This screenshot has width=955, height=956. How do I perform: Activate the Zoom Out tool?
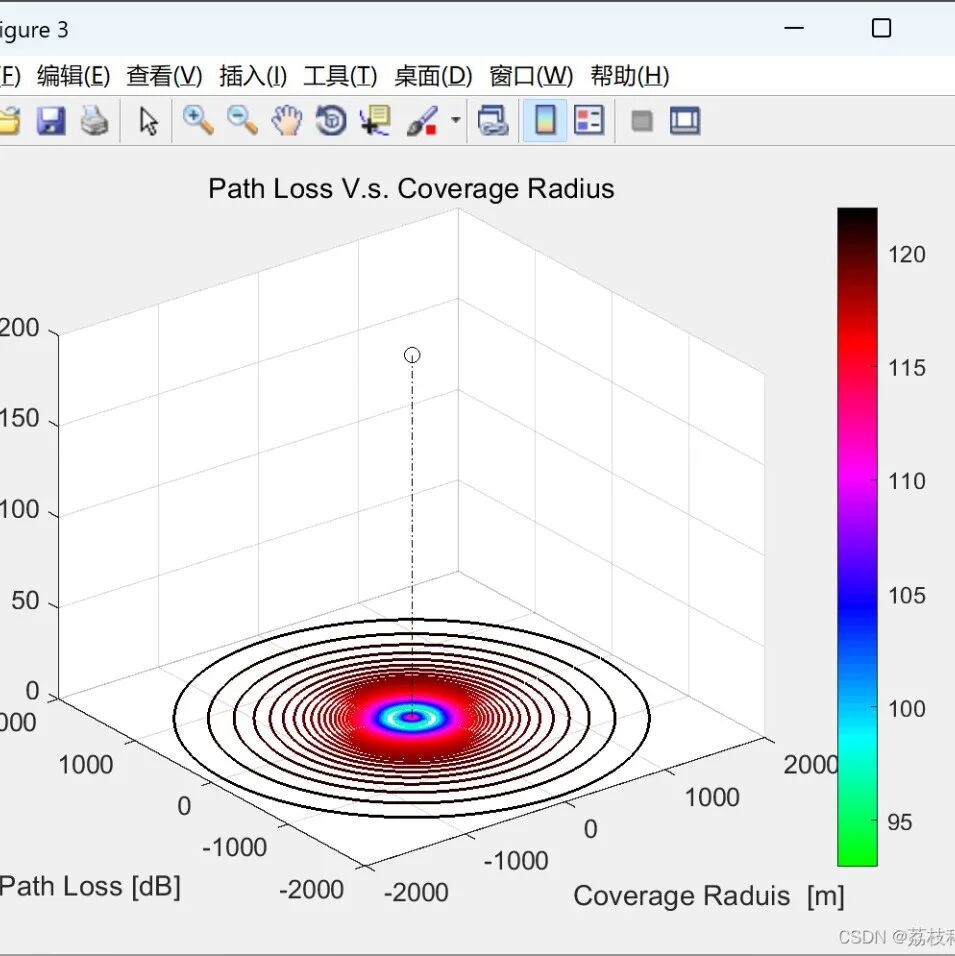click(242, 120)
